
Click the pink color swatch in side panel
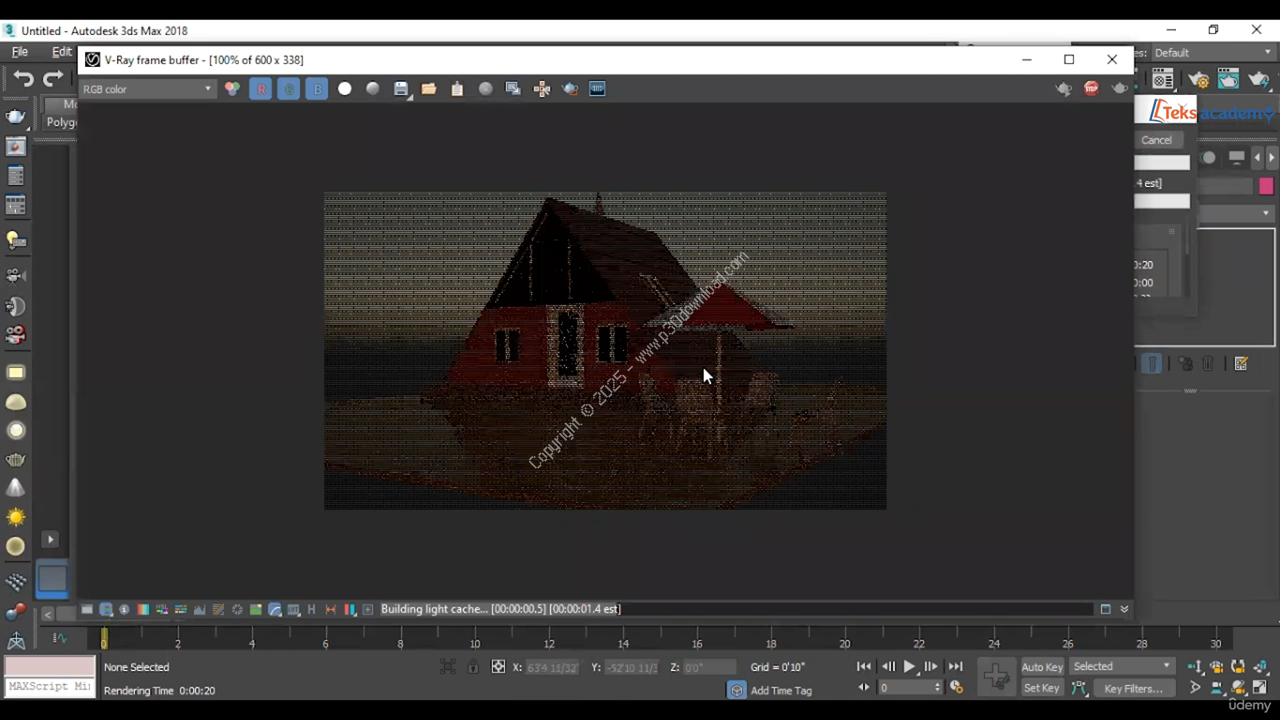coord(1266,186)
